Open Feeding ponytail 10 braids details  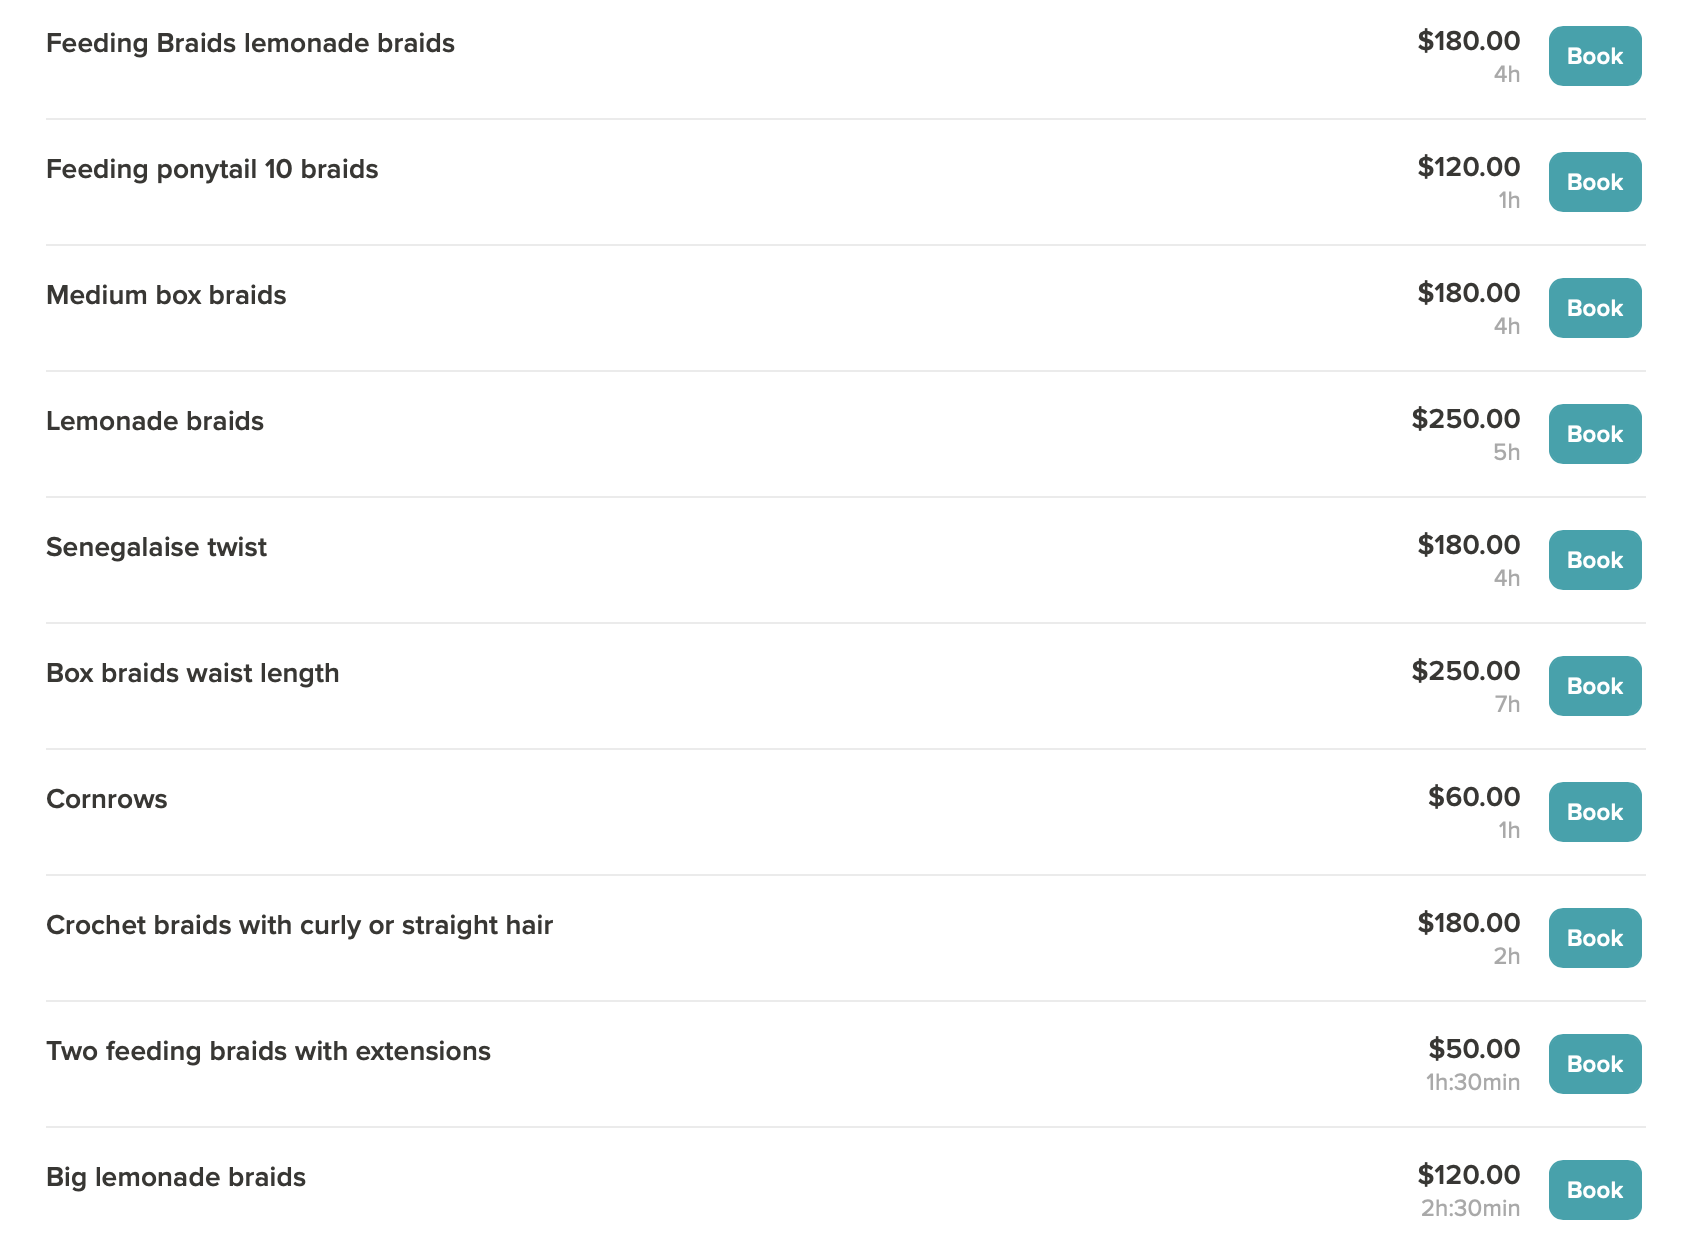tap(212, 170)
